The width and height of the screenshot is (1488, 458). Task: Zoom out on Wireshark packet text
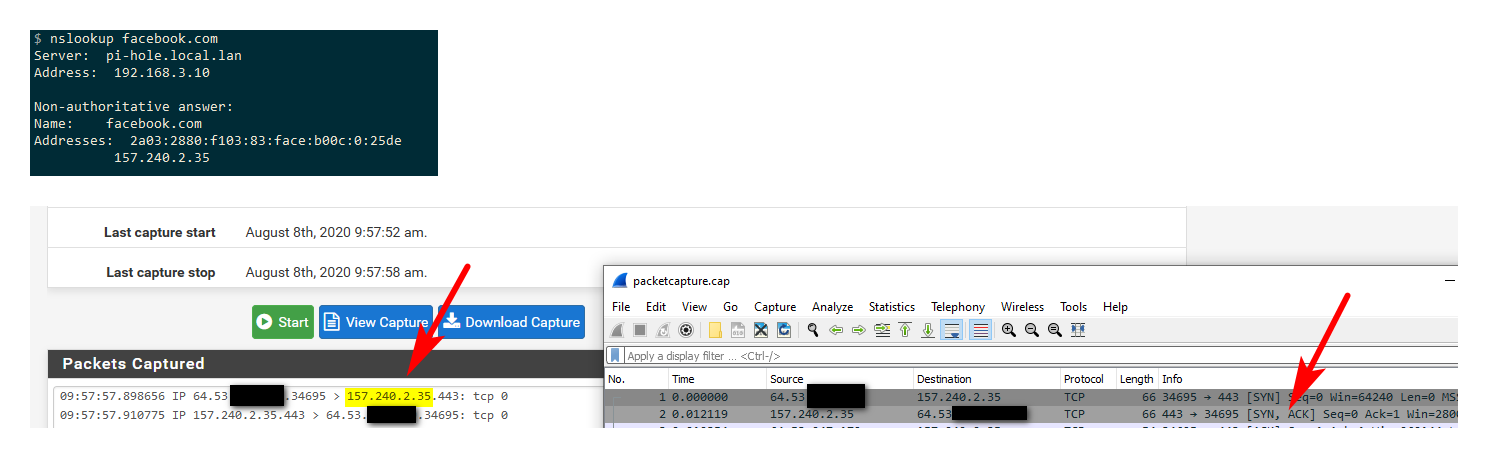click(x=1032, y=330)
